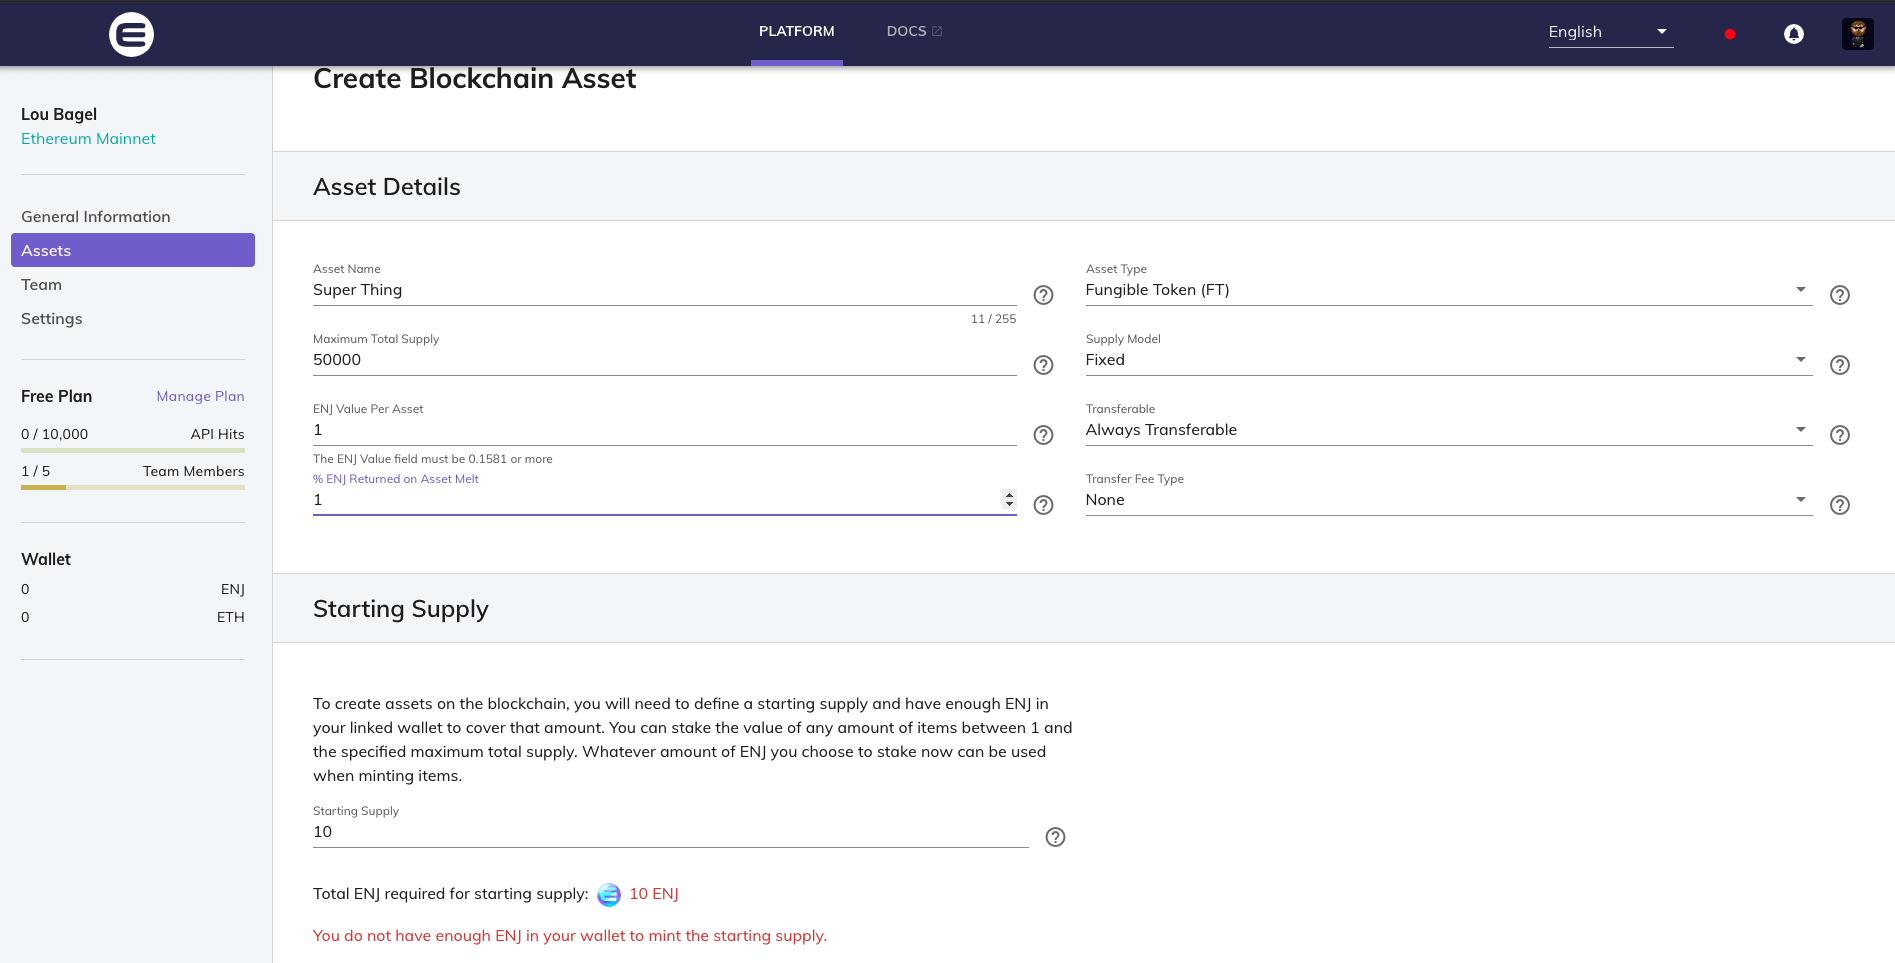The image size is (1895, 963).
Task: Open the user avatar menu
Action: 1858,34
